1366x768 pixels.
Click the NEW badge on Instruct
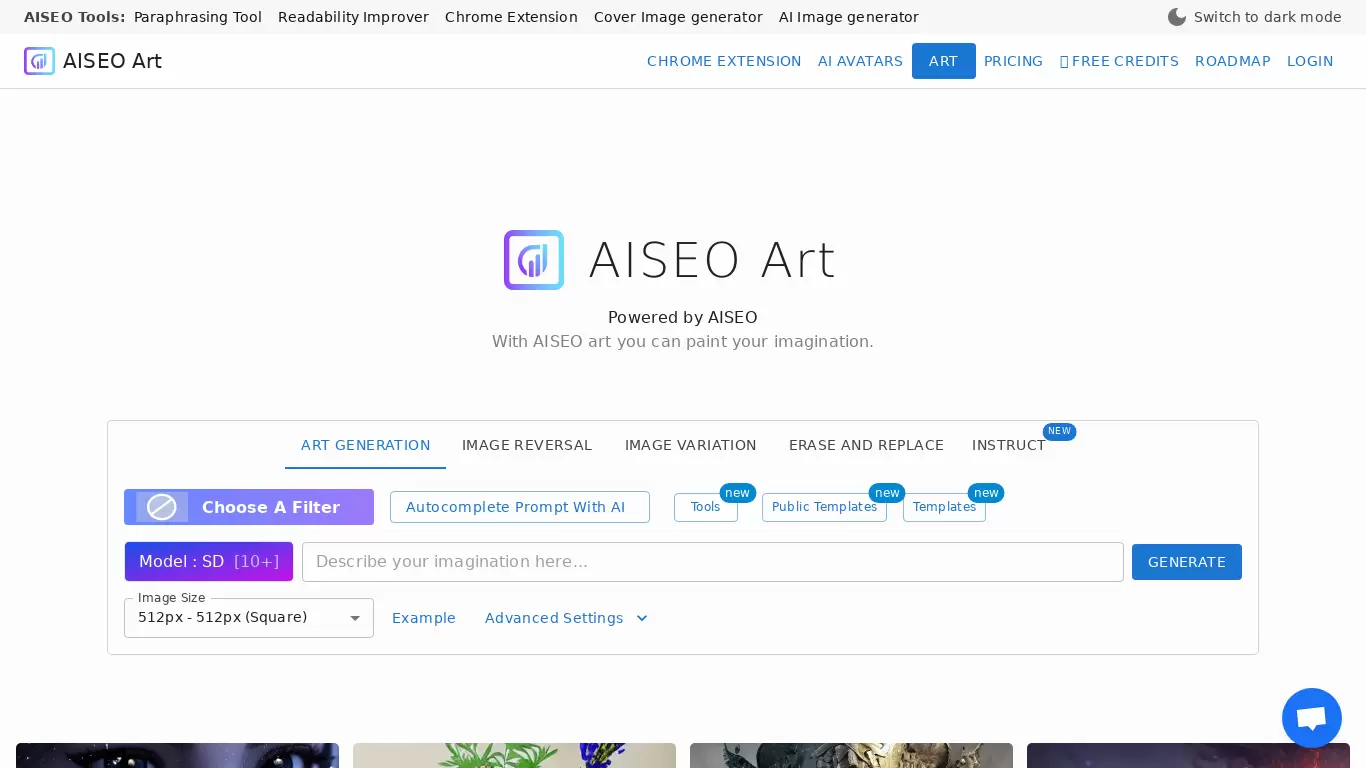1059,432
